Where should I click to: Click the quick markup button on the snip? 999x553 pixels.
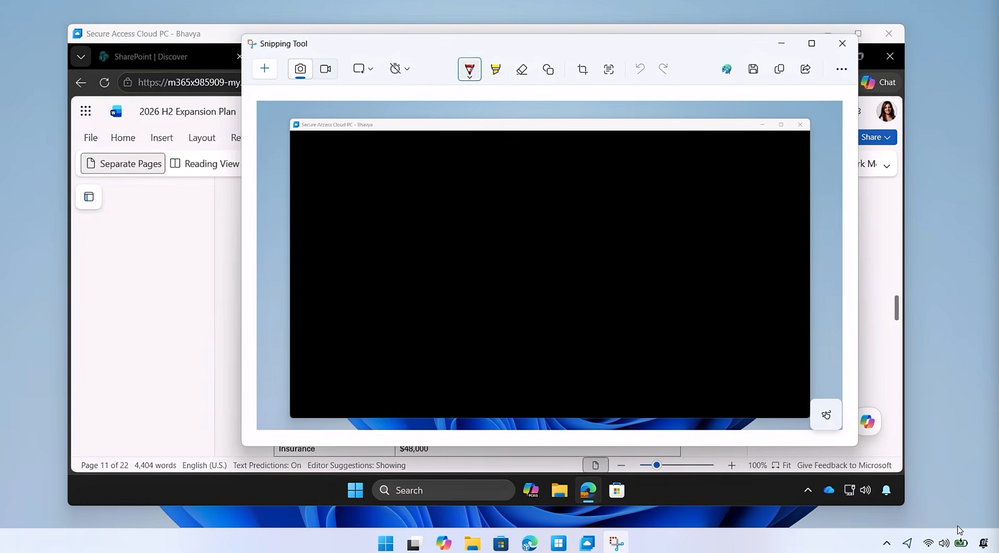click(826, 415)
